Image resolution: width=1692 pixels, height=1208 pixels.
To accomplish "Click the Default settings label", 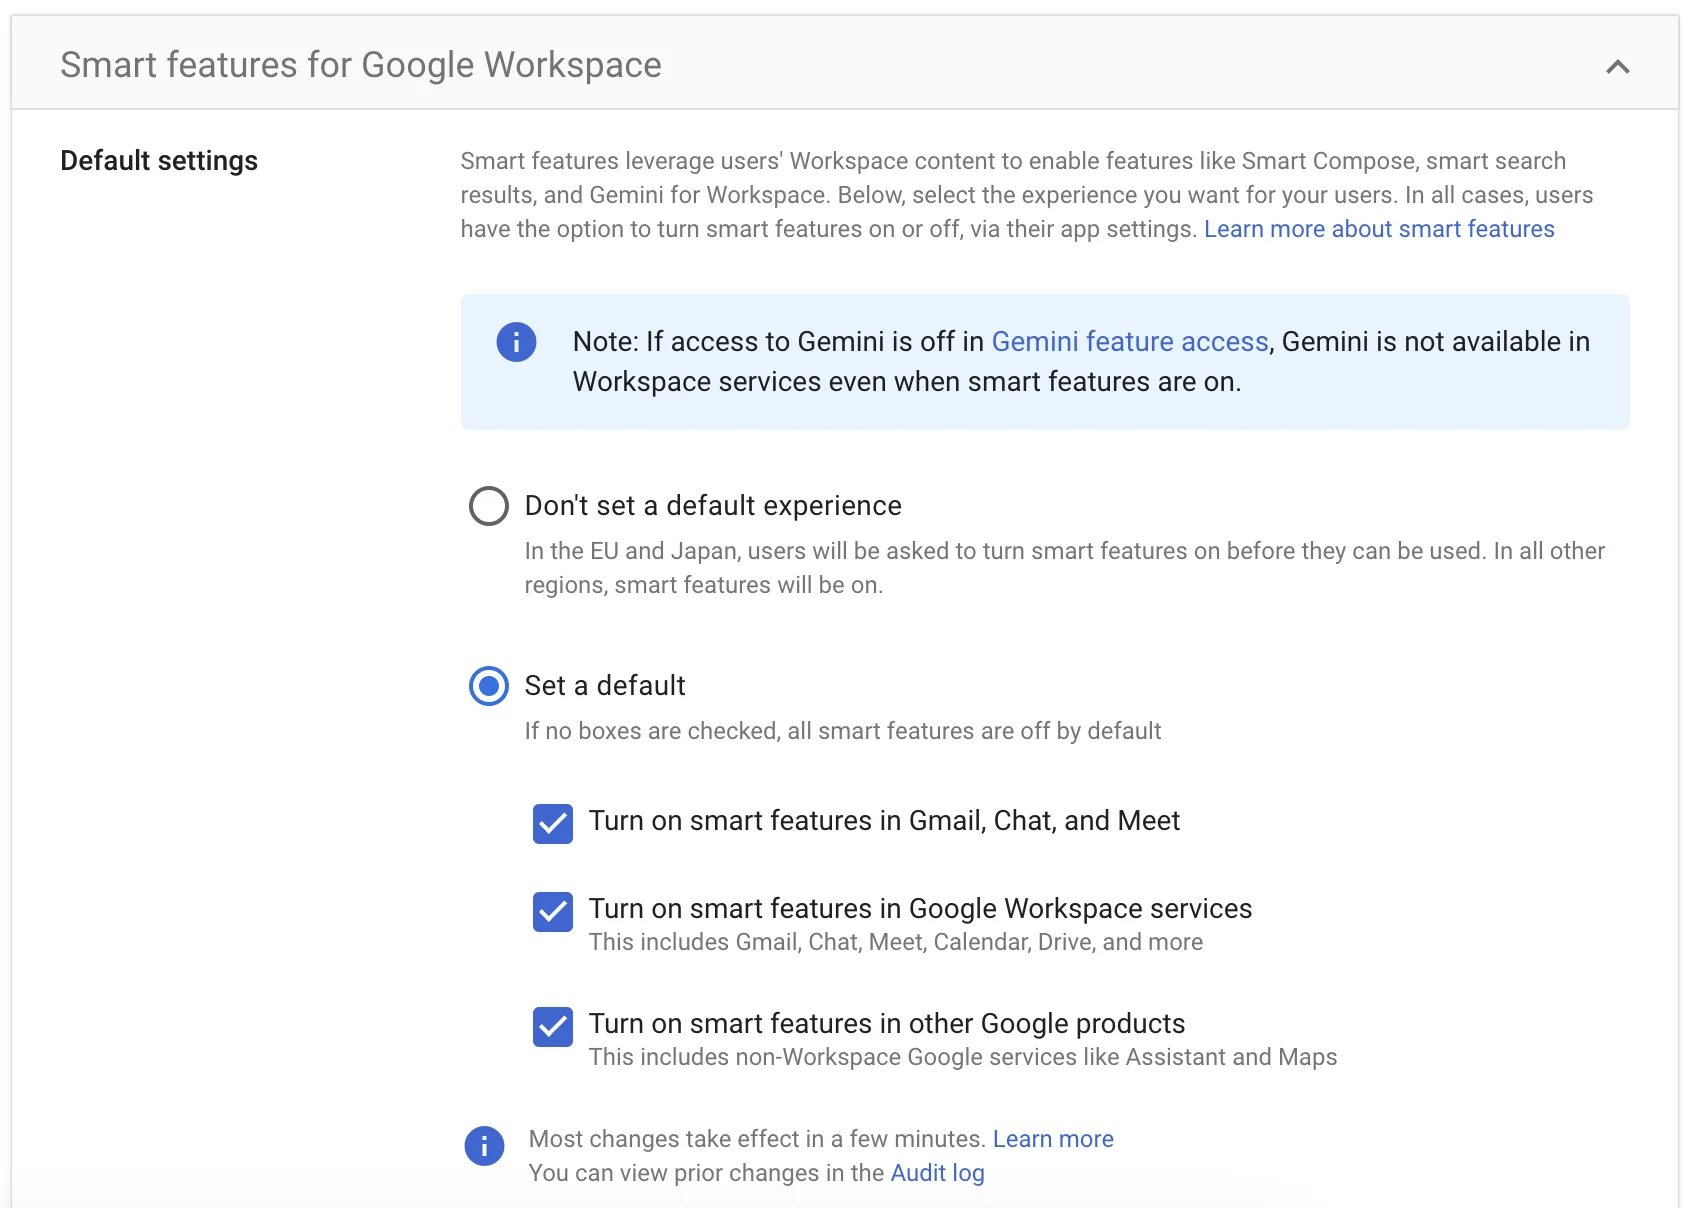I will tap(159, 161).
